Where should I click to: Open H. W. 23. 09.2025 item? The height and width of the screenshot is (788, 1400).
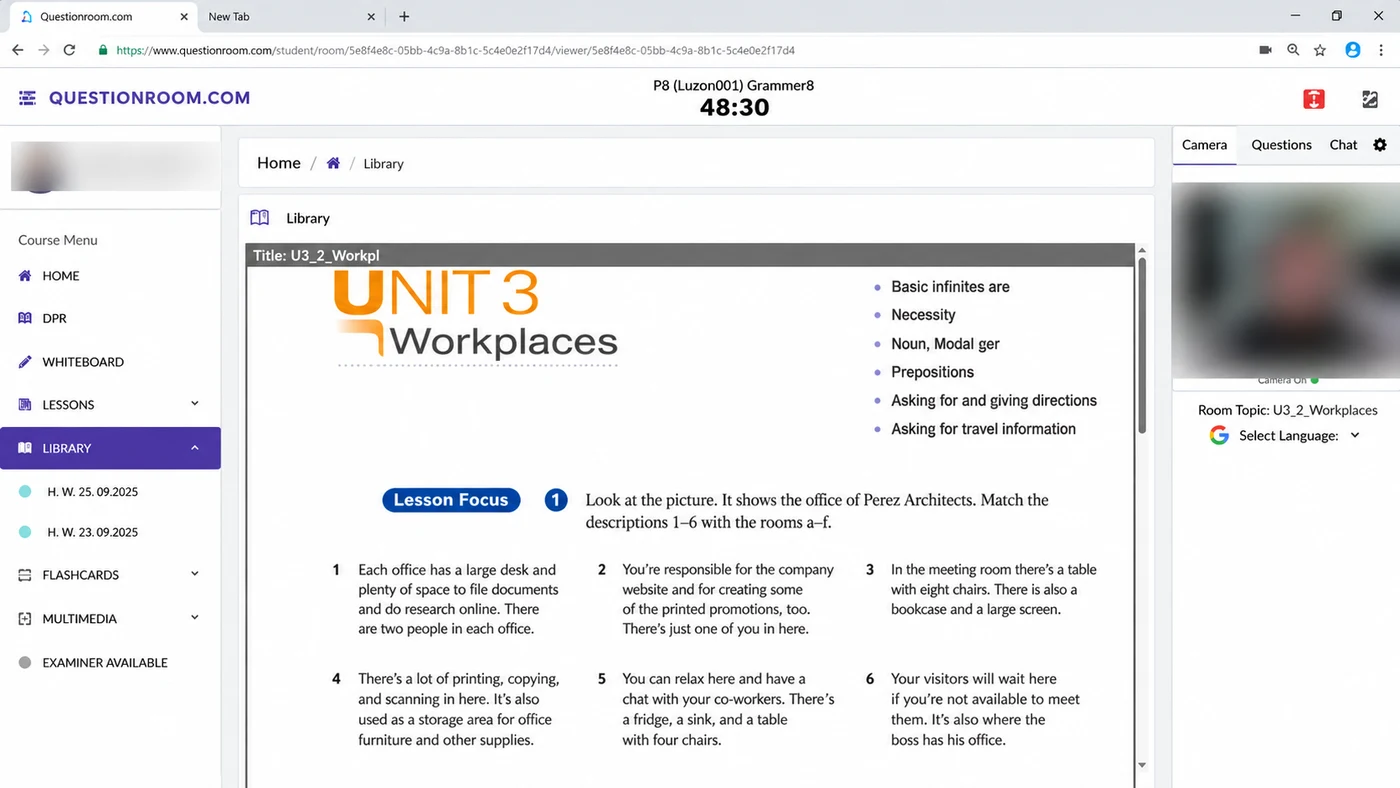tap(92, 532)
